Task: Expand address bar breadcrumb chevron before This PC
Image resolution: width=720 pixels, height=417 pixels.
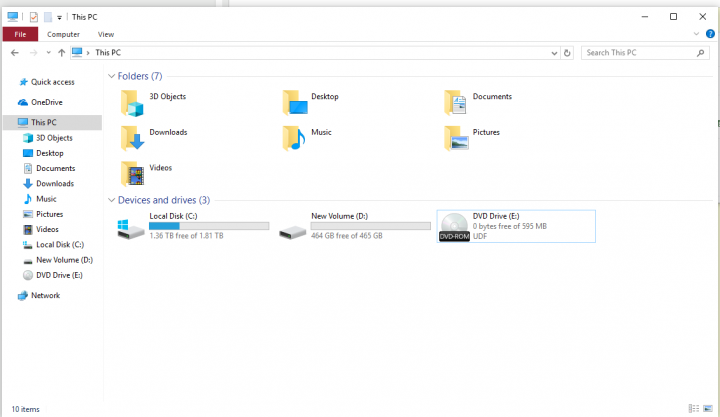Action: (88, 53)
